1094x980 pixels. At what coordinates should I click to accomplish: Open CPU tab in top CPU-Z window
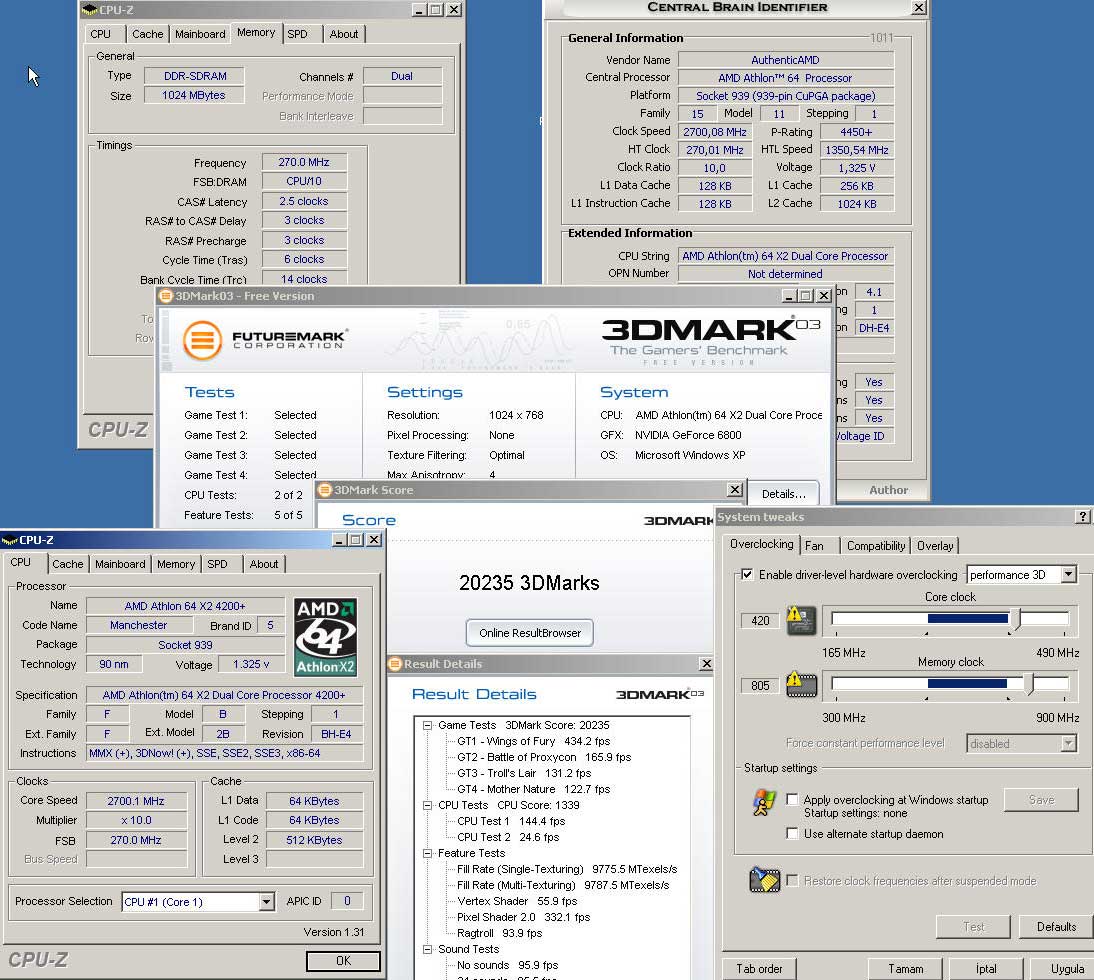tap(100, 33)
